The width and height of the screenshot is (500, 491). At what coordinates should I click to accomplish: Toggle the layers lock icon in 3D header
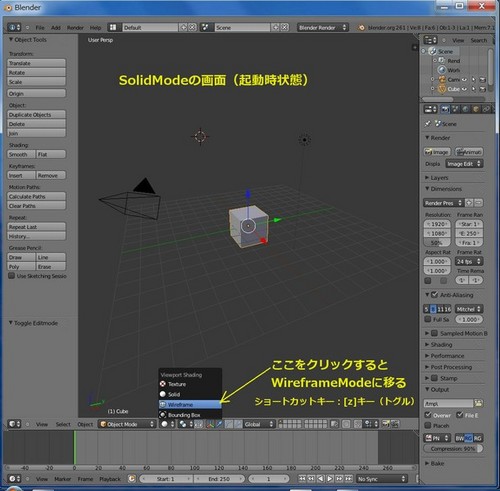tap(335, 424)
